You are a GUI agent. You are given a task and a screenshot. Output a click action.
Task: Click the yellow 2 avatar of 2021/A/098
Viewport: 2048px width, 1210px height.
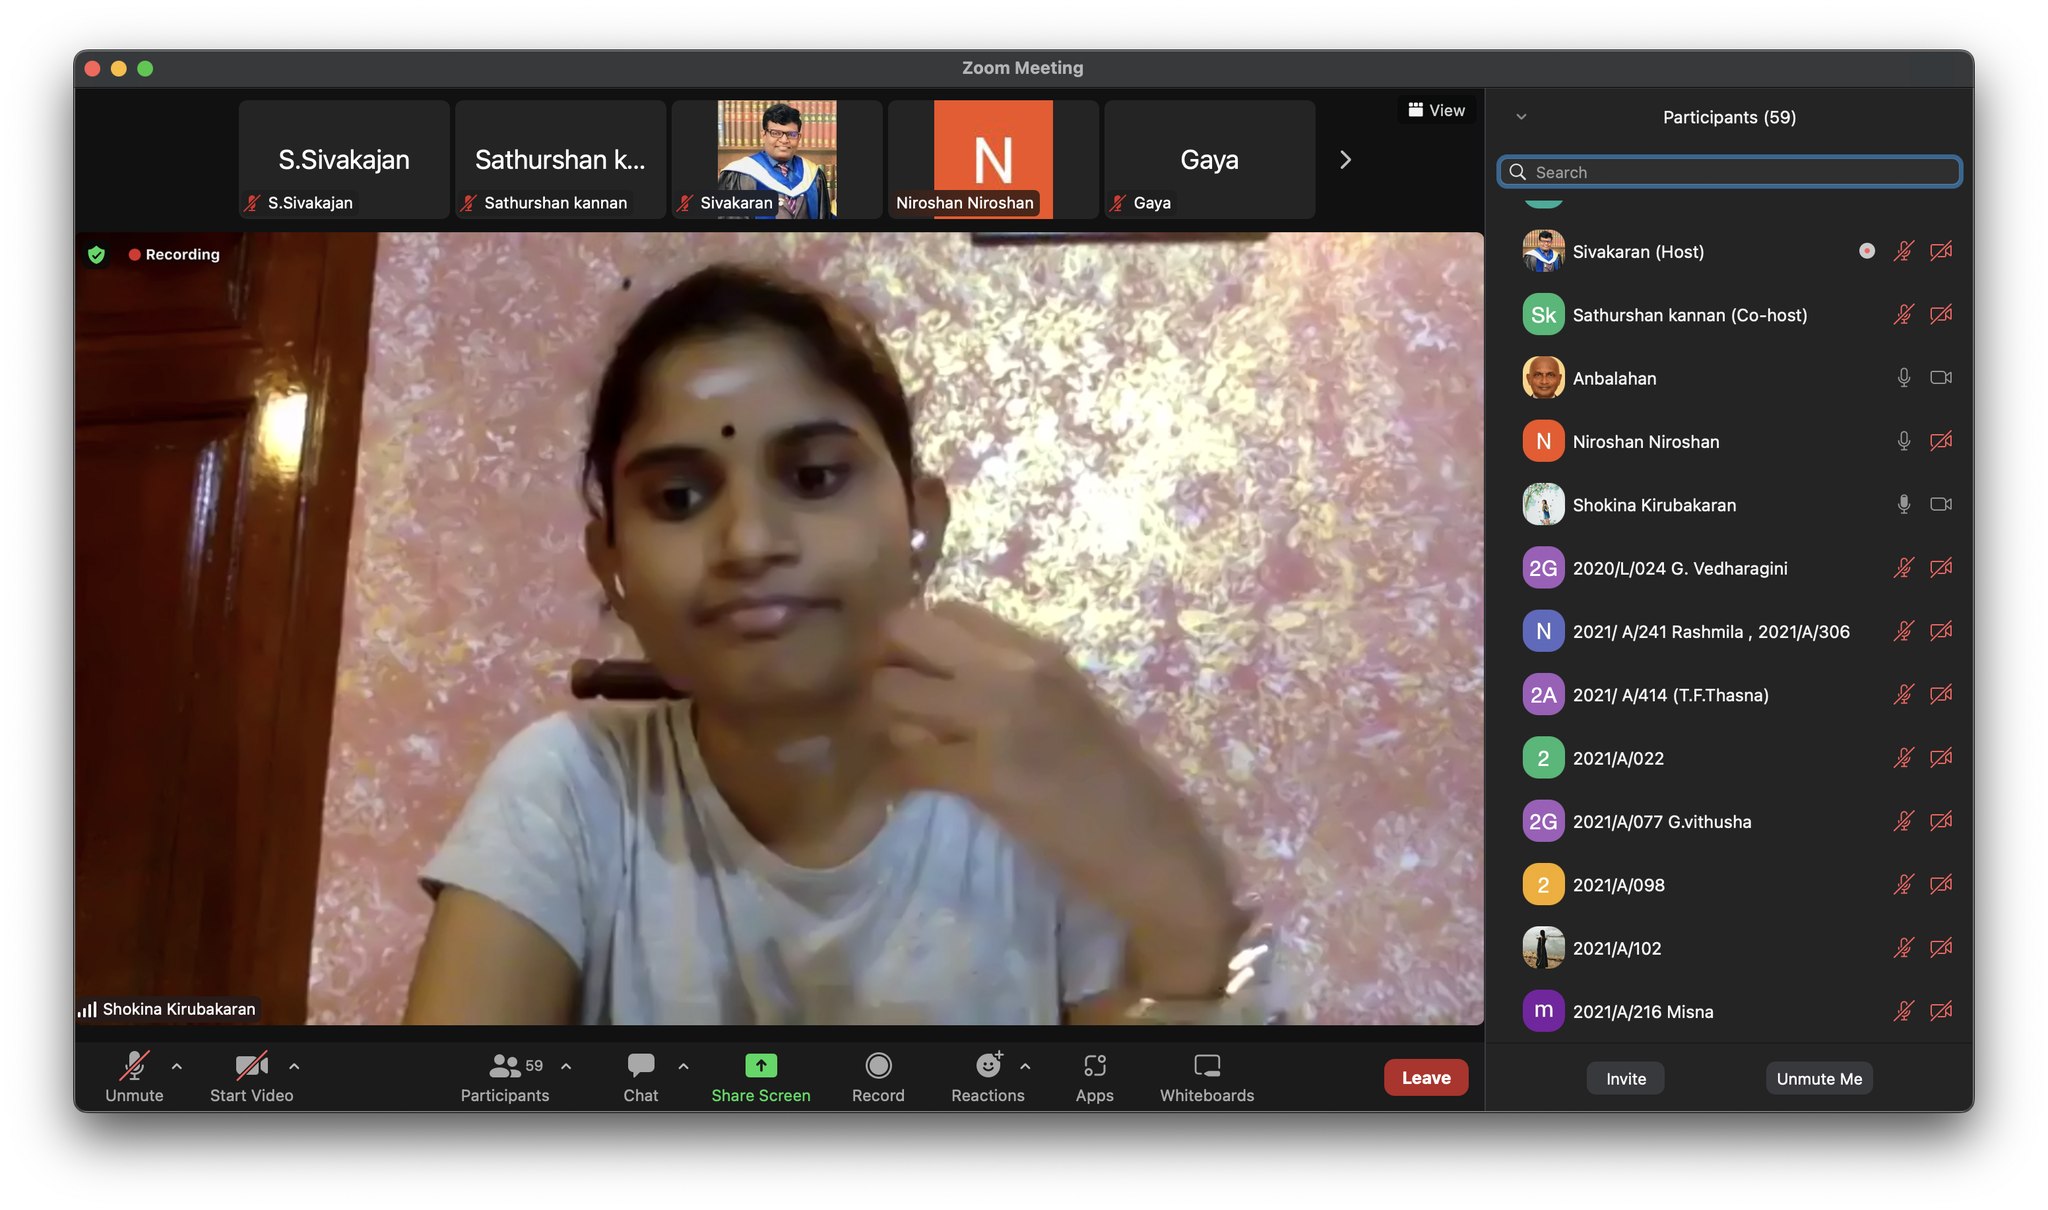click(1543, 885)
